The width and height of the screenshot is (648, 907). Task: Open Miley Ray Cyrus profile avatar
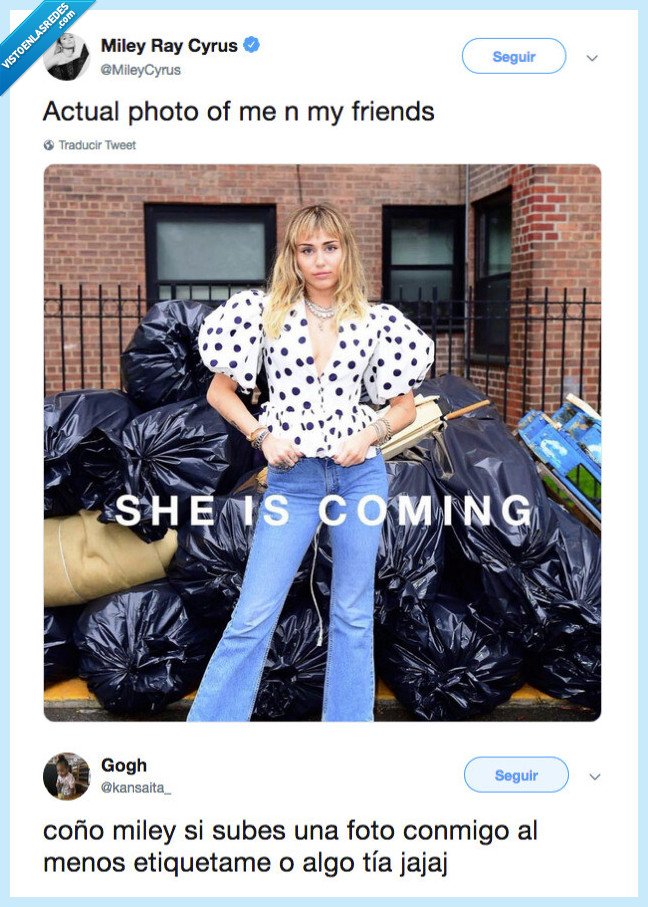pyautogui.click(x=67, y=57)
